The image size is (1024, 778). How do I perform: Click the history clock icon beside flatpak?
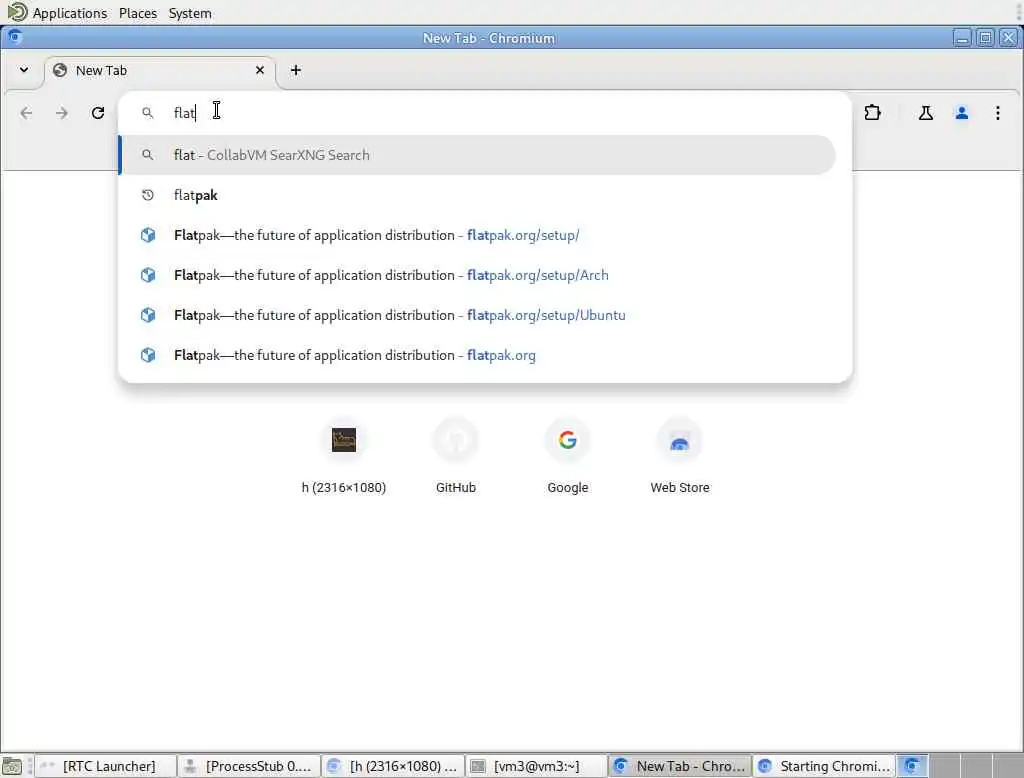148,195
